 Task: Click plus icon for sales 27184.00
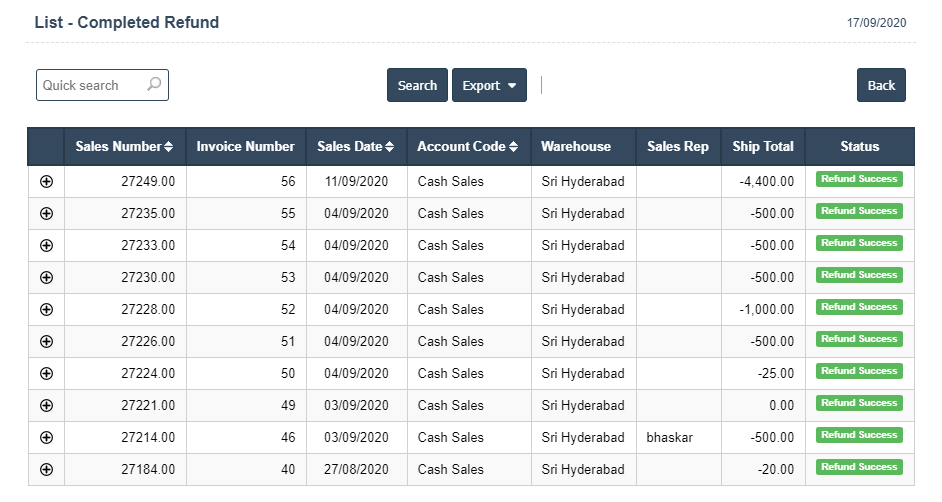pos(46,469)
